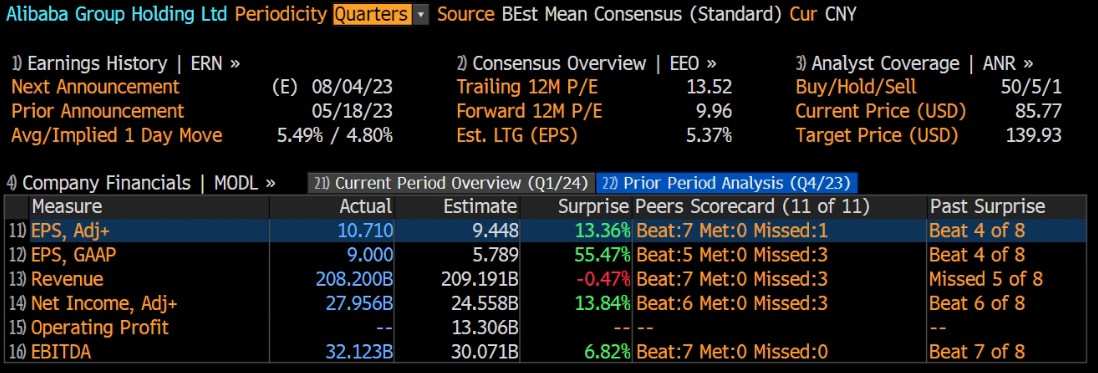Click the Target Price (USD) value

(1034, 136)
